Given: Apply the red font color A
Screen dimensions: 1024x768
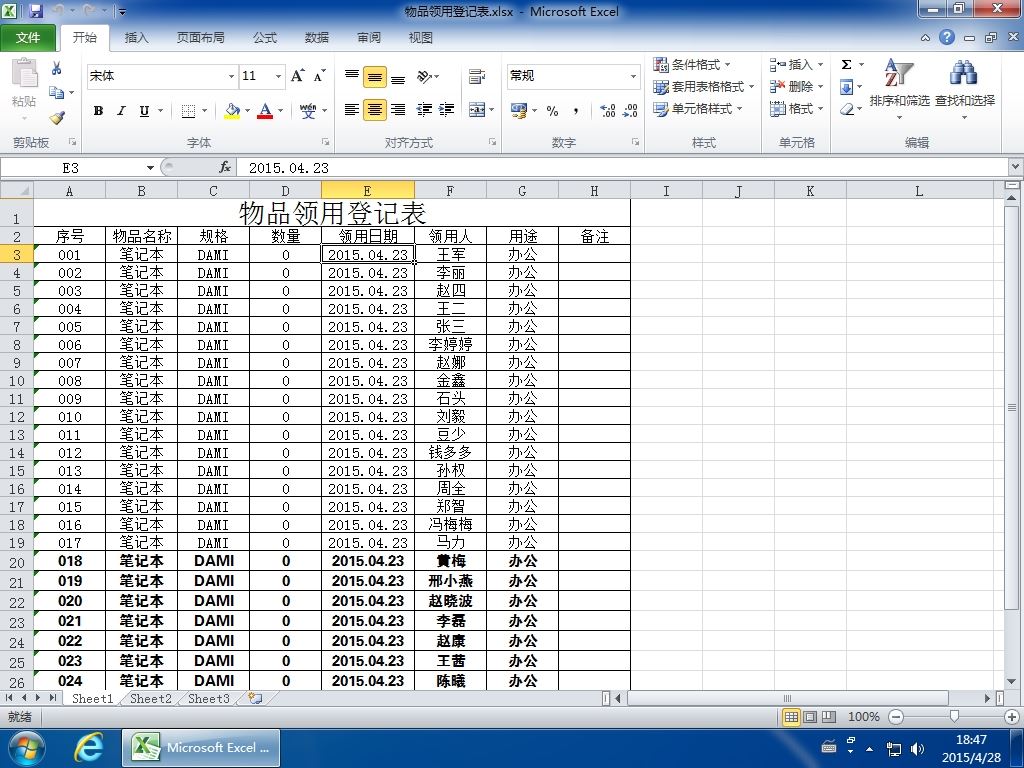Looking at the screenshot, I should point(264,110).
